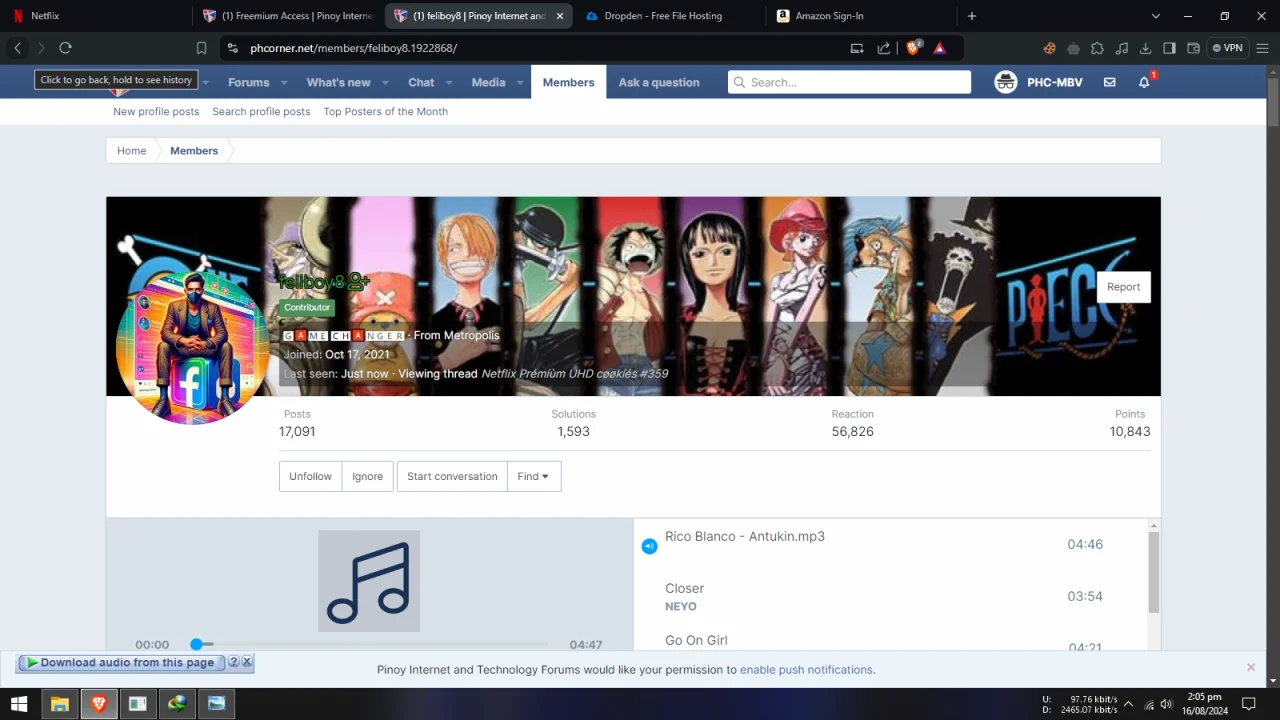Open Netflix Premium UHD cookies thread link
1280x720 pixels.
574,374
